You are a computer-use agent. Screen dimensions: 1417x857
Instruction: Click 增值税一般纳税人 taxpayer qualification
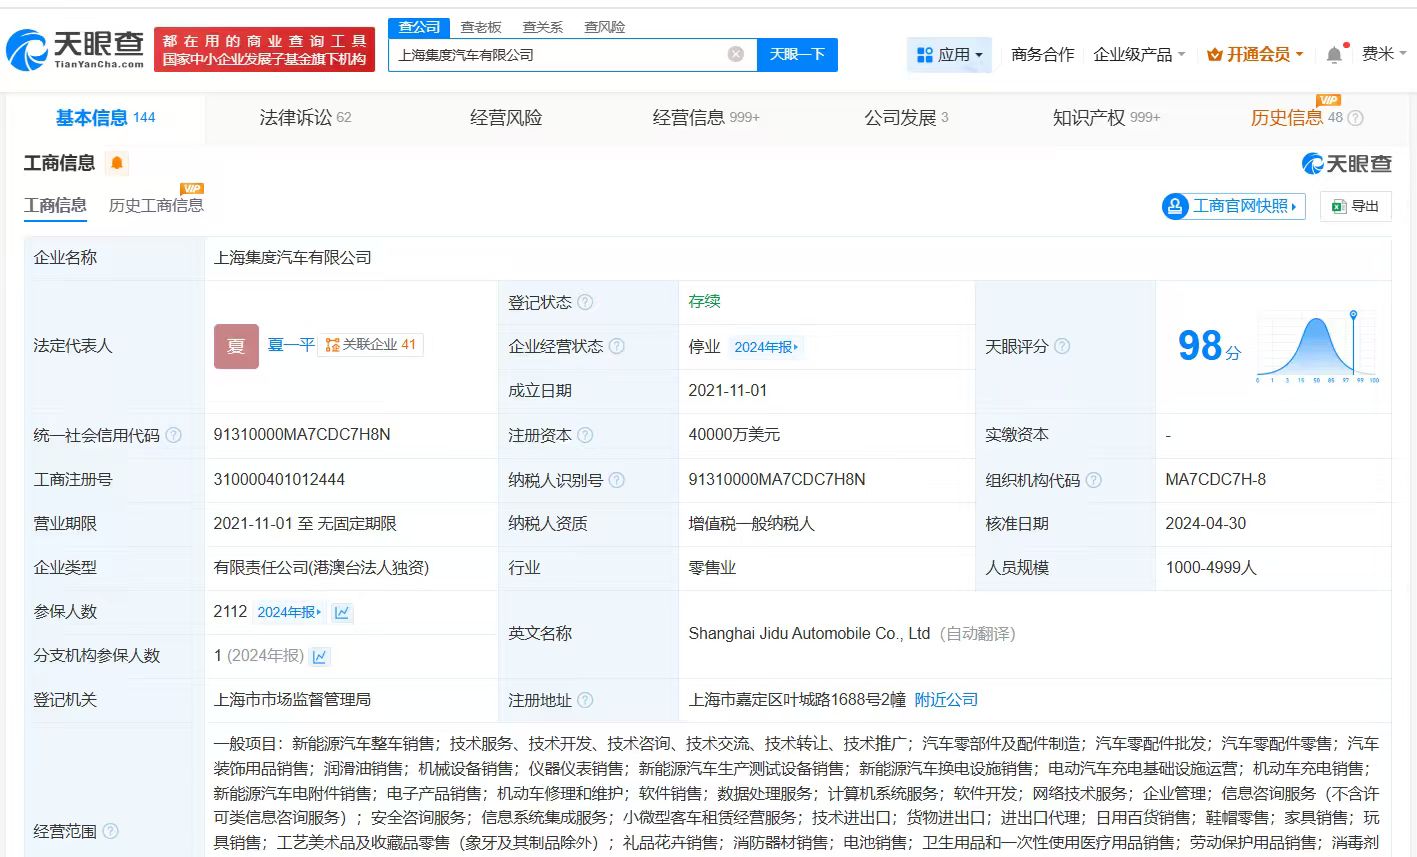751,524
